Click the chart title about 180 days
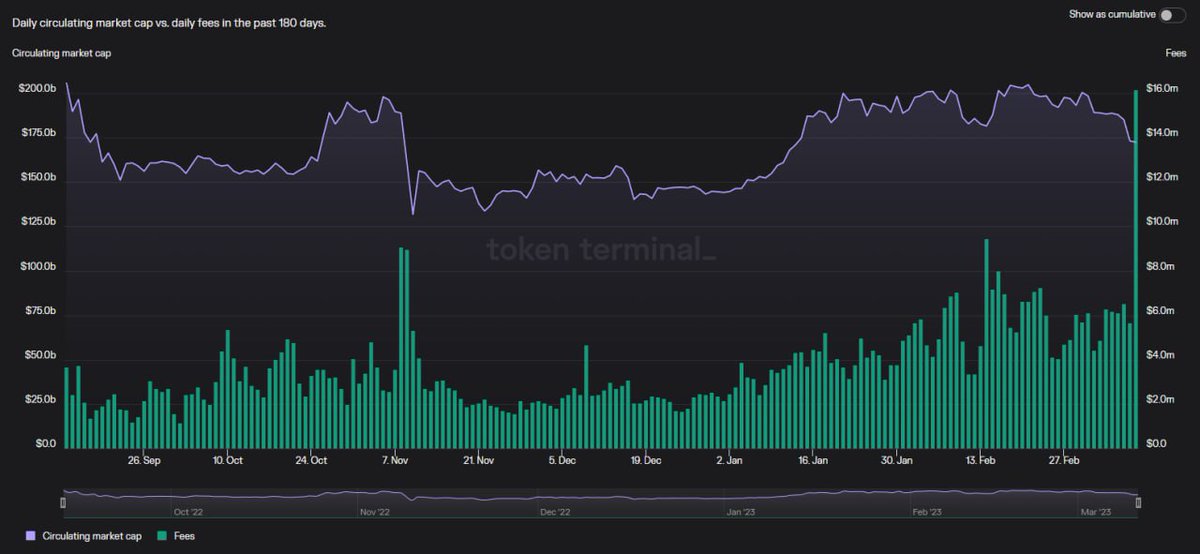Image resolution: width=1200 pixels, height=554 pixels. [169, 22]
